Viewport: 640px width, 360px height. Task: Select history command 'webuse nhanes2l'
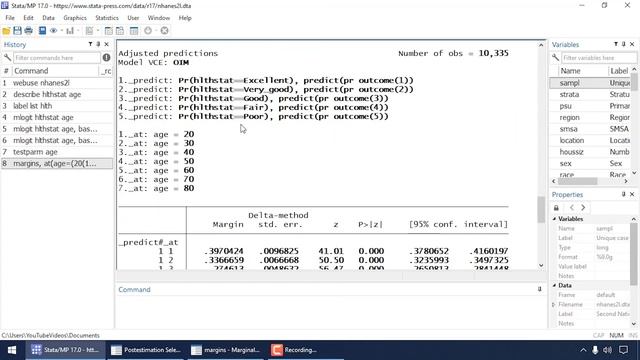click(x=57, y=83)
